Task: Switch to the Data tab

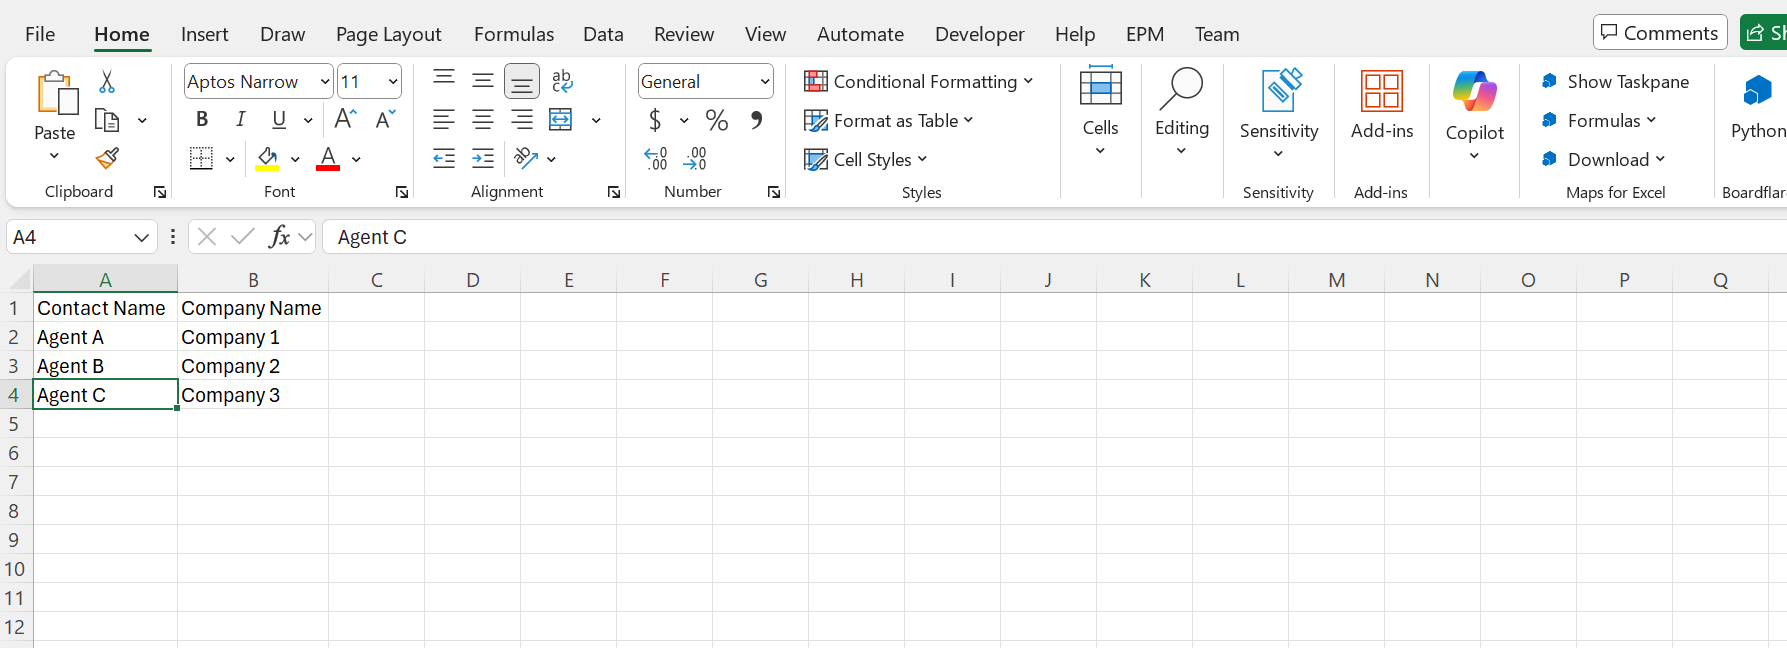Action: click(x=603, y=34)
